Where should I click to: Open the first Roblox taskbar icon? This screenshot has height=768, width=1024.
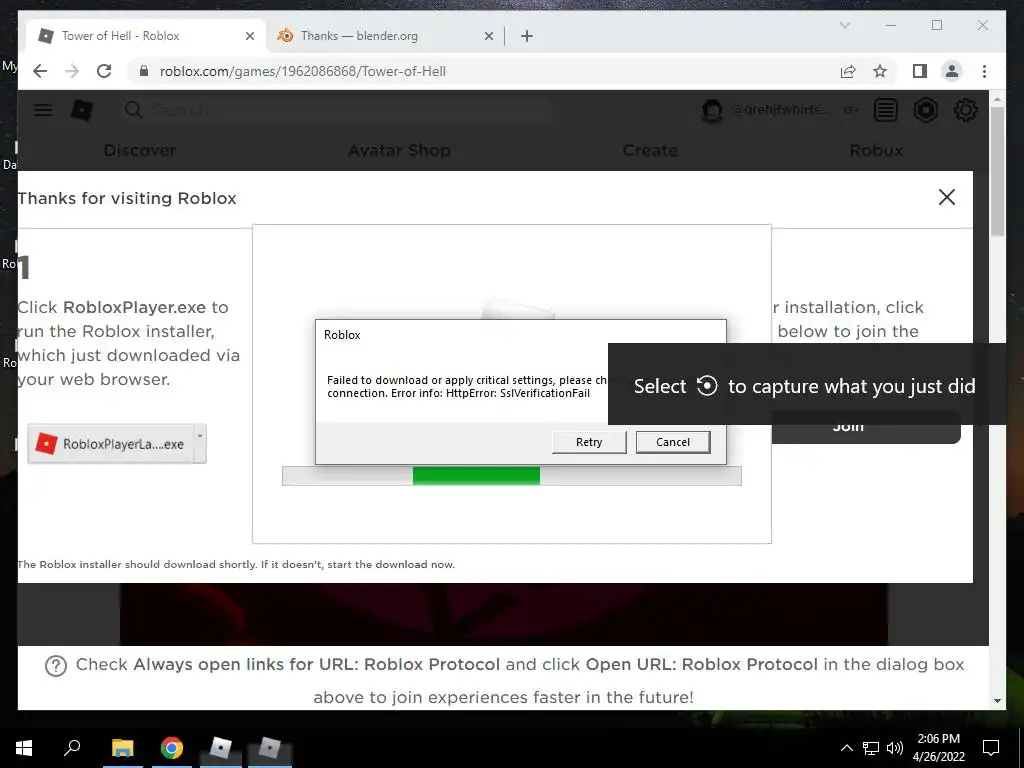[x=221, y=748]
